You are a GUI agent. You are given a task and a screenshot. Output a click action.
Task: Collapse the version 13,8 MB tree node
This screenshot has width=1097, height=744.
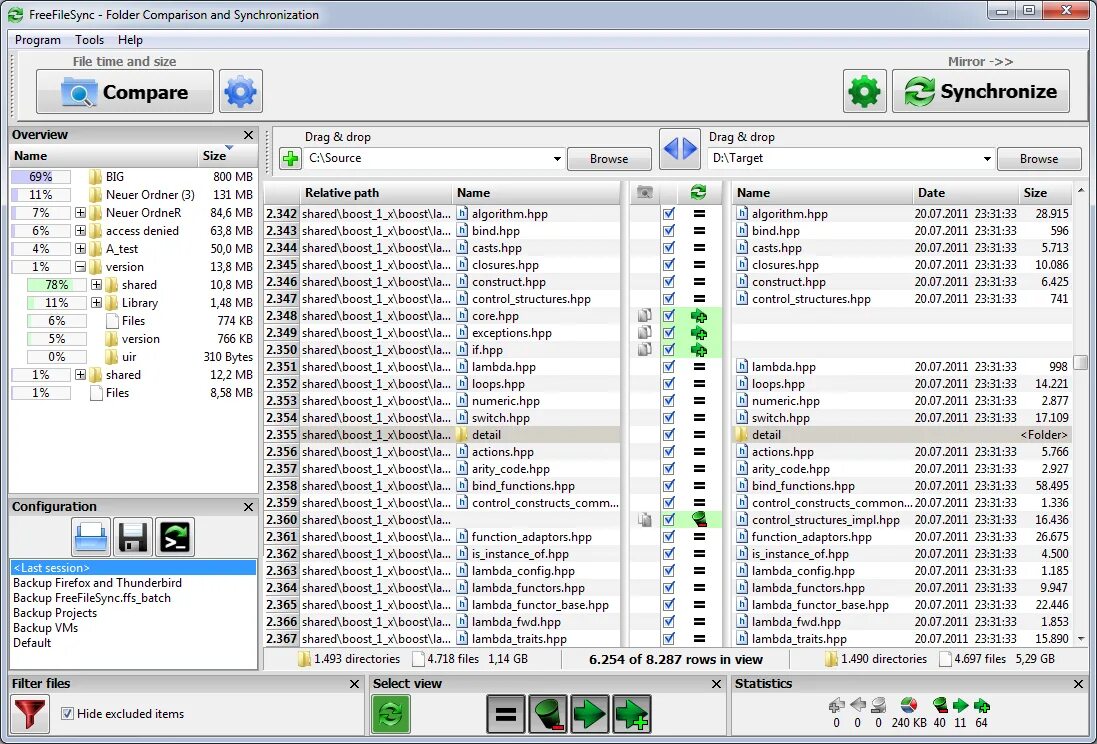(x=80, y=267)
